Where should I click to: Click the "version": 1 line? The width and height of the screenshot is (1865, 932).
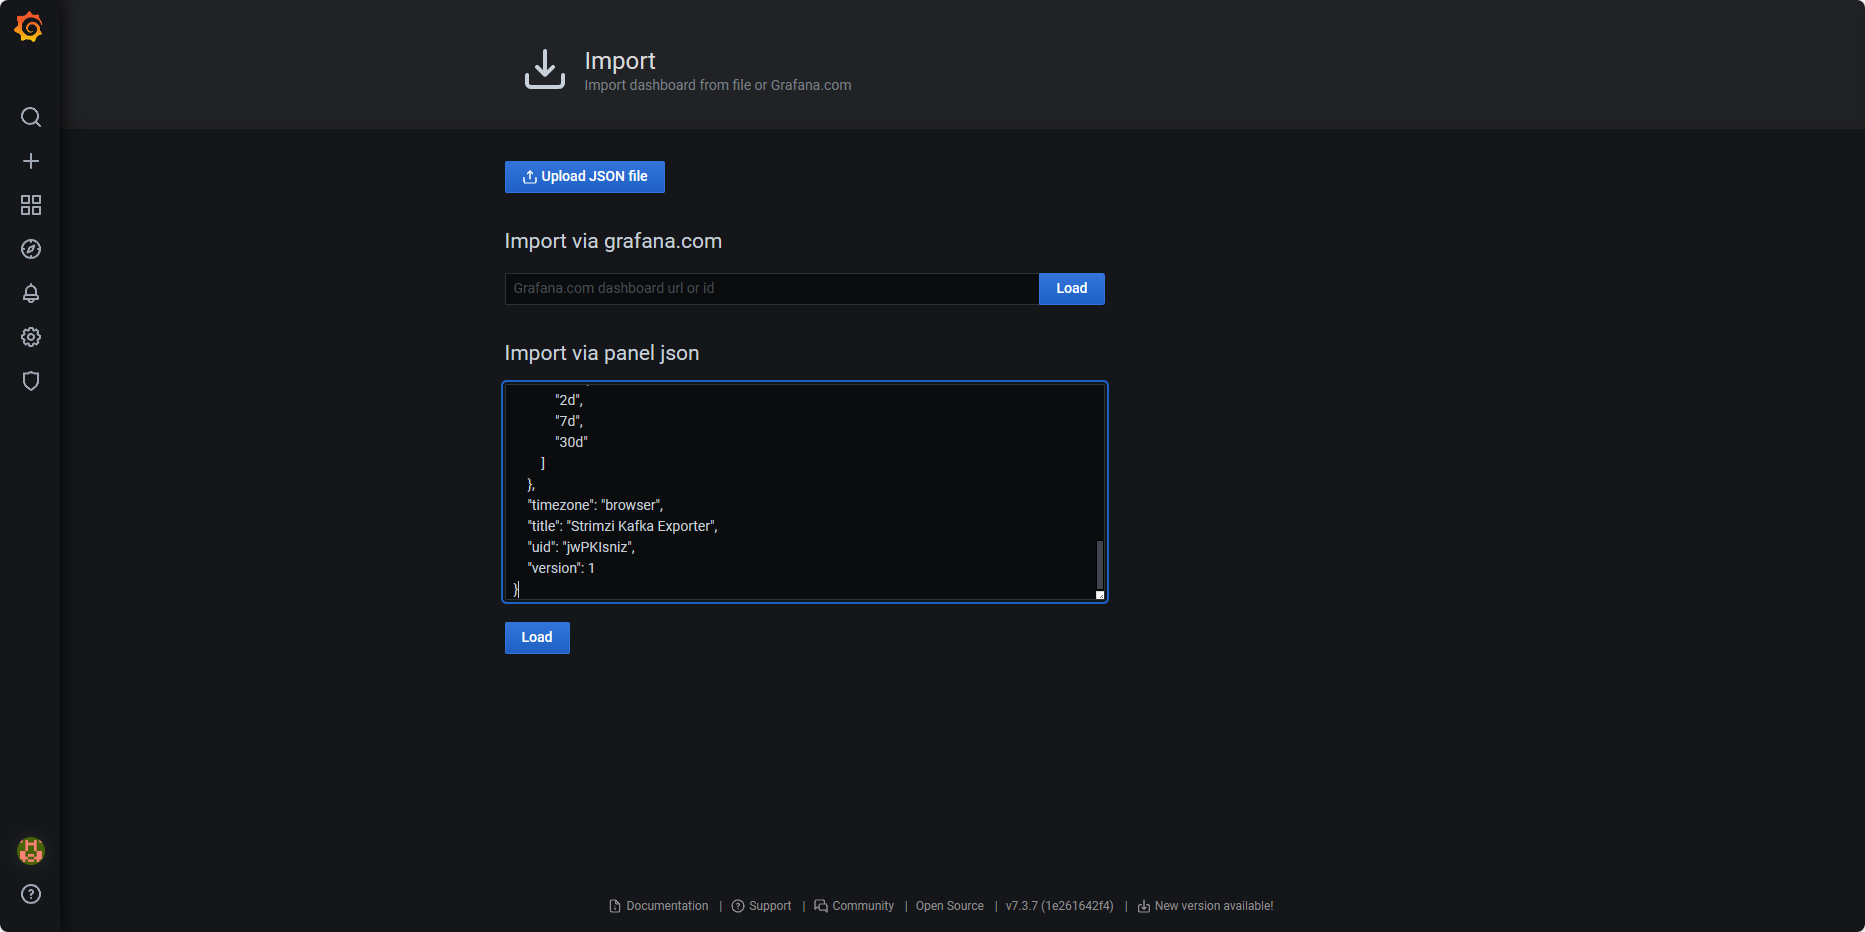pyautogui.click(x=561, y=568)
